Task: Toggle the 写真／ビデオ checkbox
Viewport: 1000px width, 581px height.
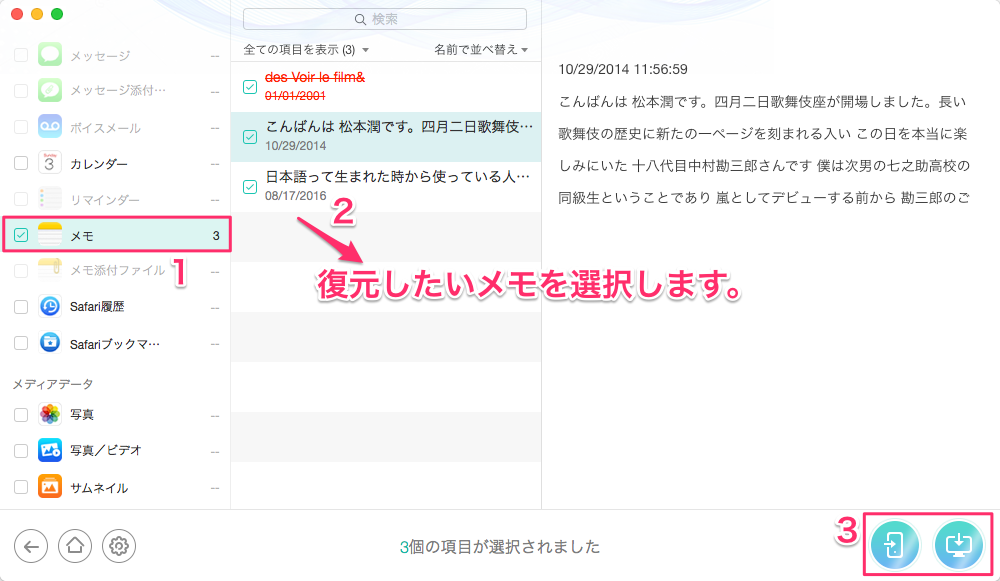Action: [x=21, y=450]
